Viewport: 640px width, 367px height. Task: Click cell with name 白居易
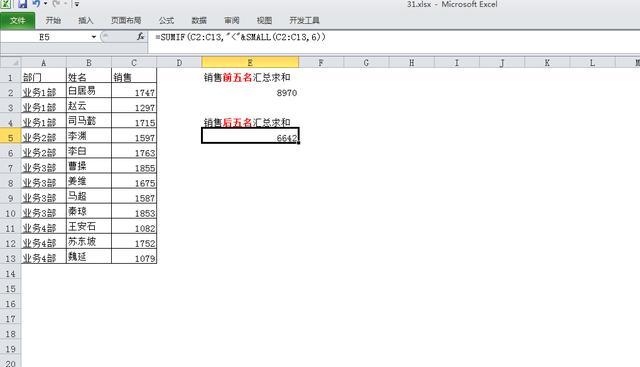89,91
